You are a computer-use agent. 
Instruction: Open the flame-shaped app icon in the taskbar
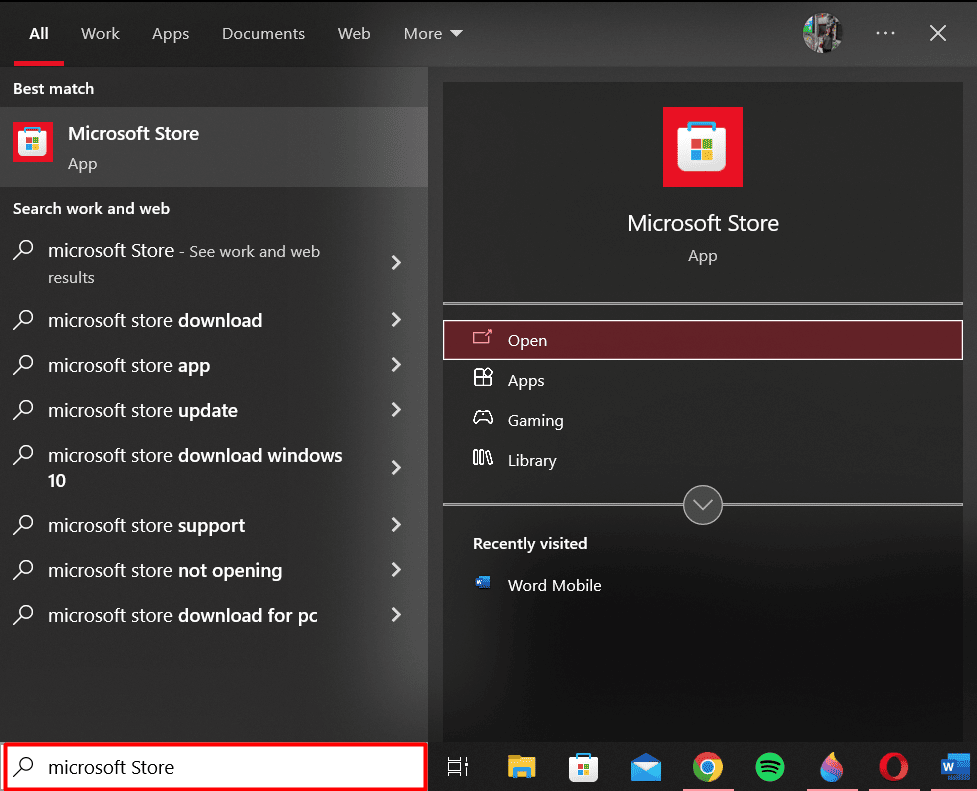pos(832,767)
